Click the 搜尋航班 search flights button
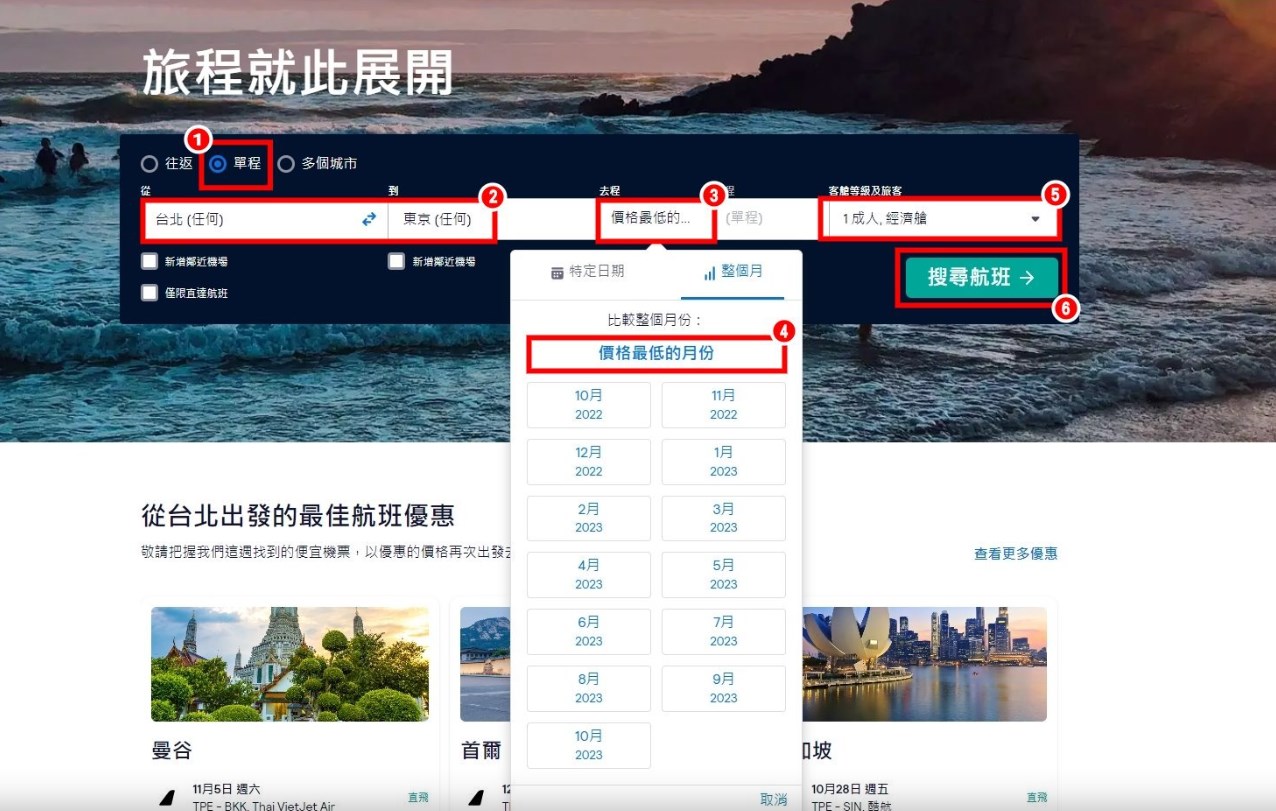Screen dimensions: 1276x811 981,278
